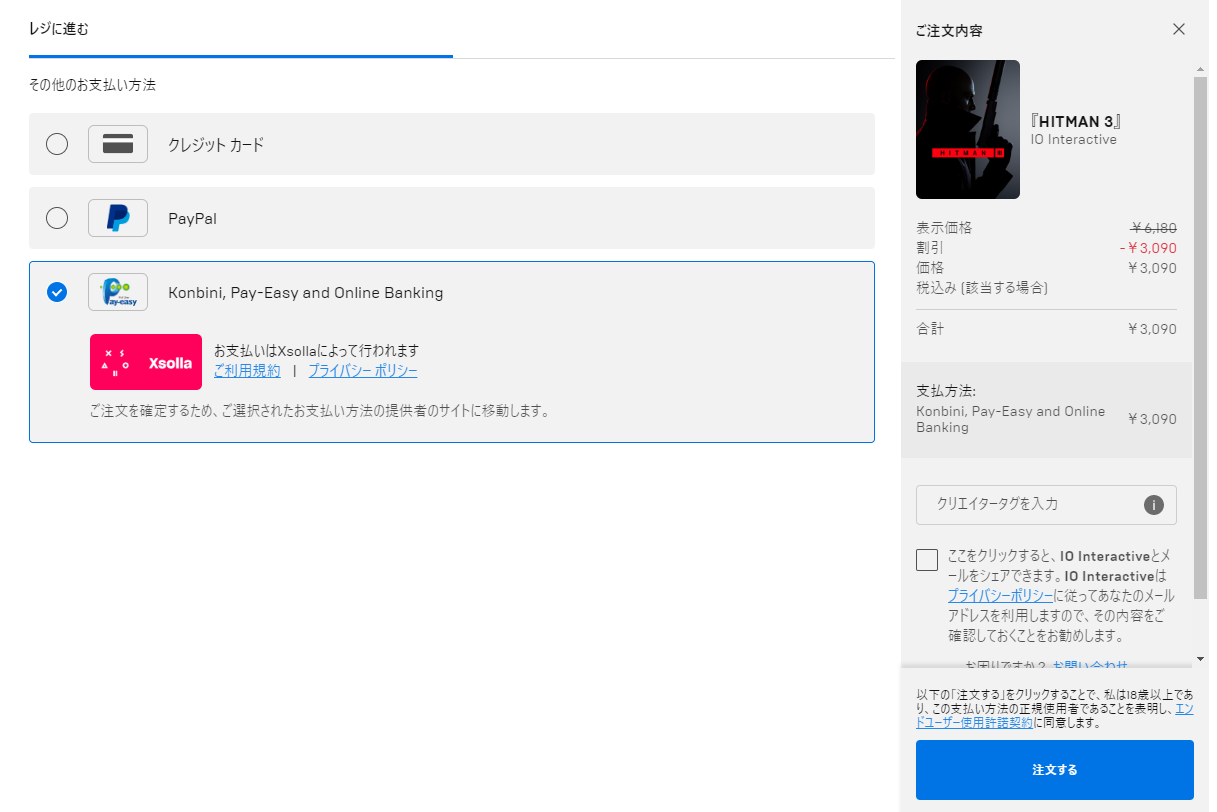Click the ご注文内容 heading
This screenshot has width=1217, height=812.
[x=949, y=31]
